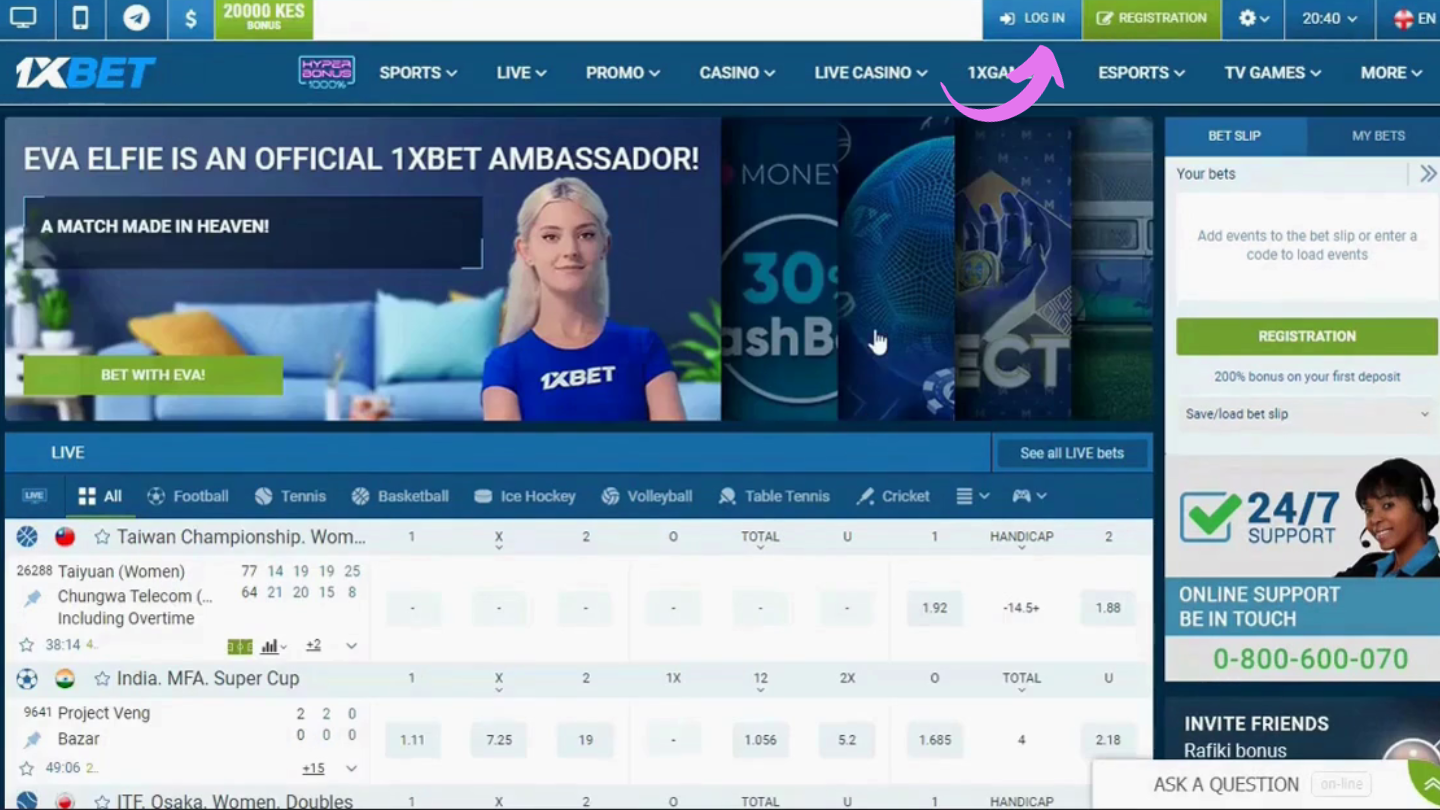Switch to the BET SLIP tab
This screenshot has height=810, width=1440.
[x=1235, y=136]
